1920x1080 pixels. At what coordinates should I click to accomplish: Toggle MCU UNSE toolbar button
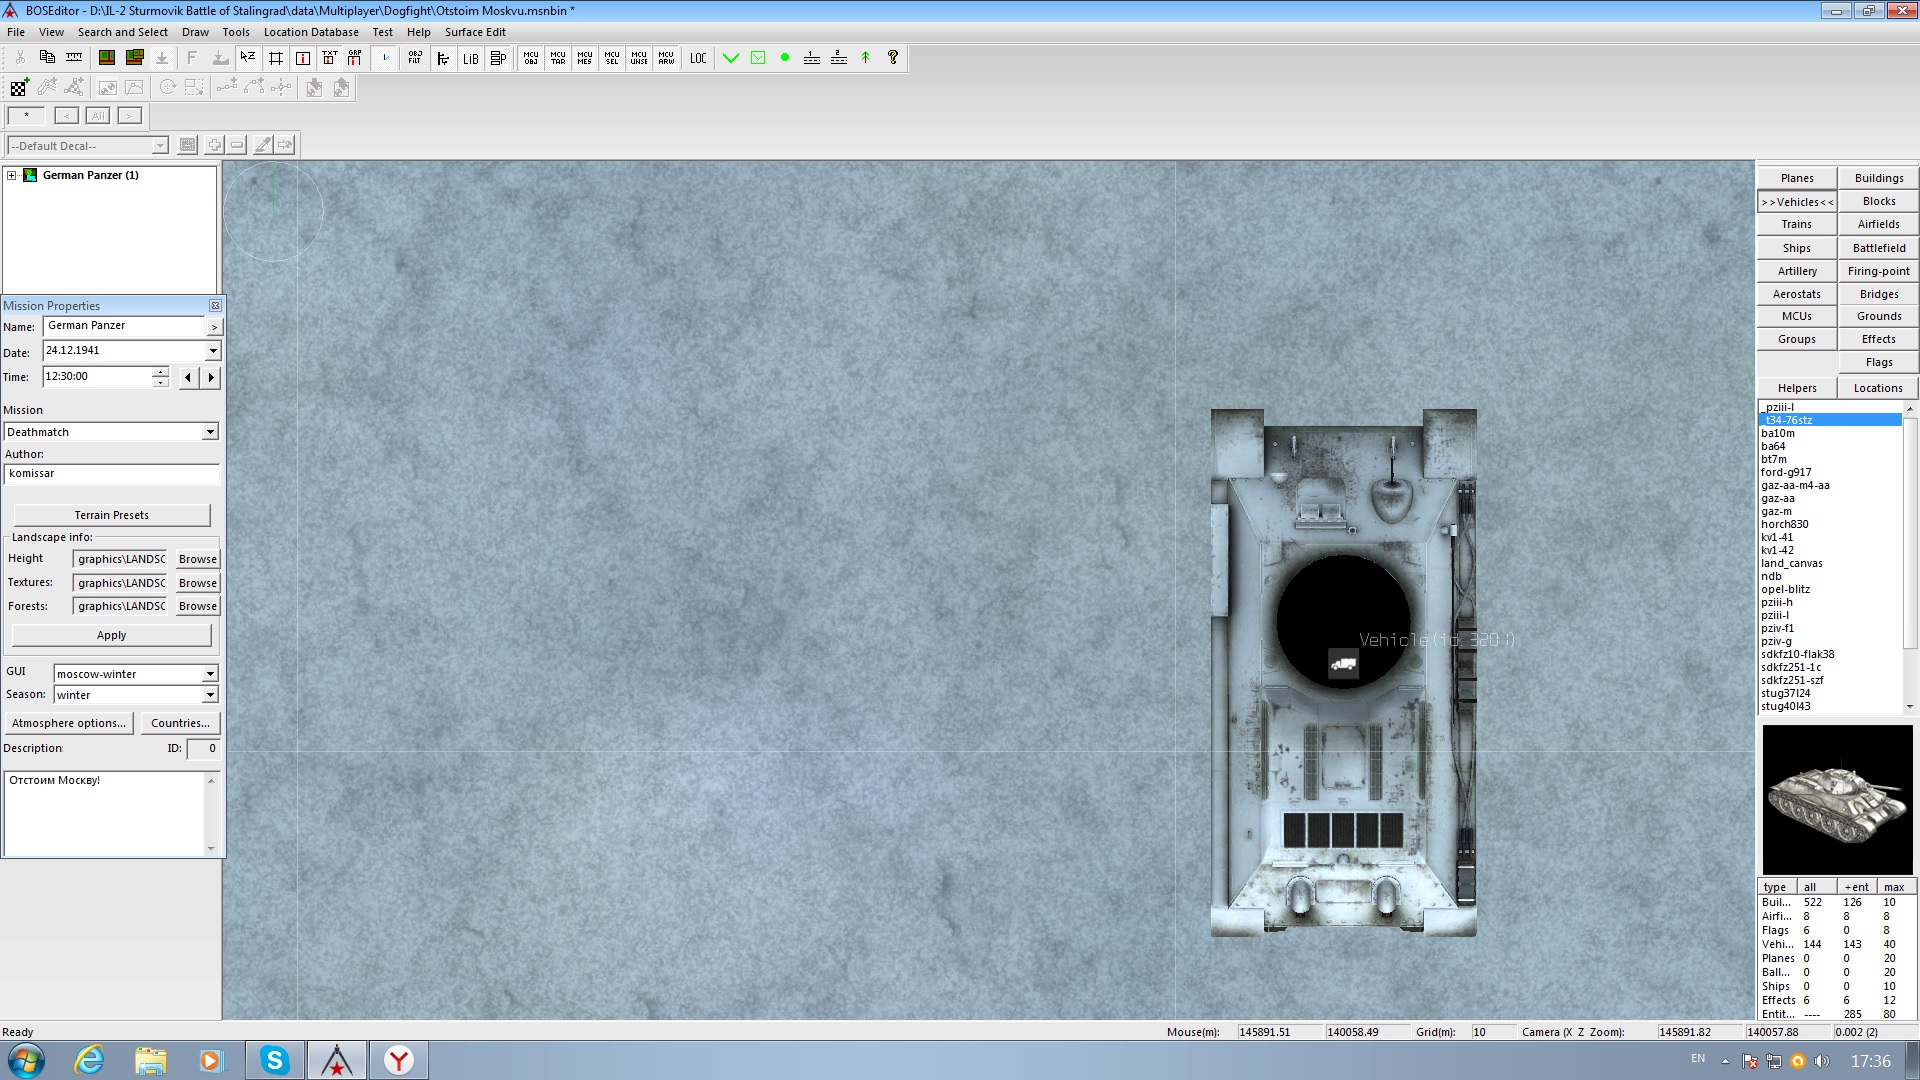pos(639,58)
